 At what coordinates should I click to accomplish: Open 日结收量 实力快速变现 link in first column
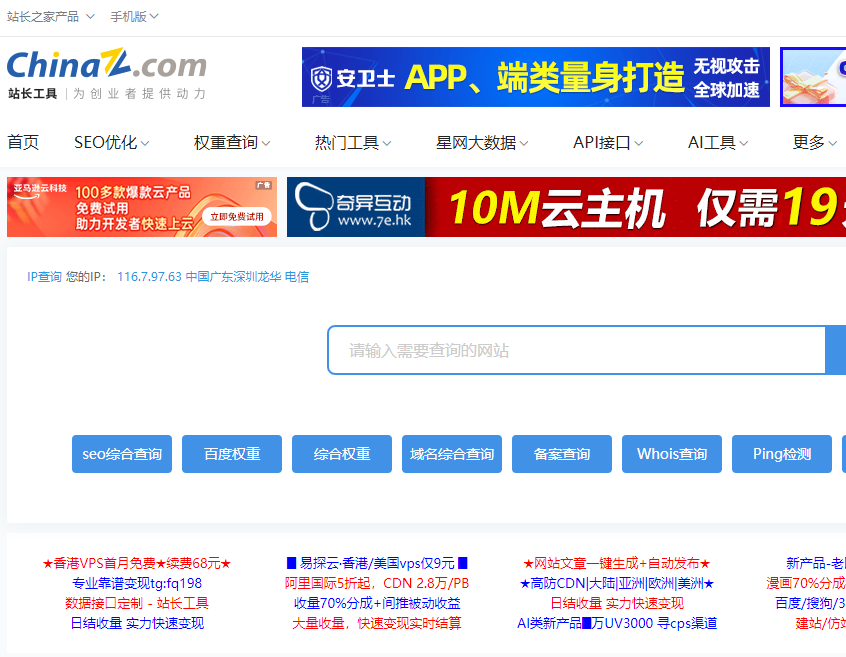coord(137,624)
